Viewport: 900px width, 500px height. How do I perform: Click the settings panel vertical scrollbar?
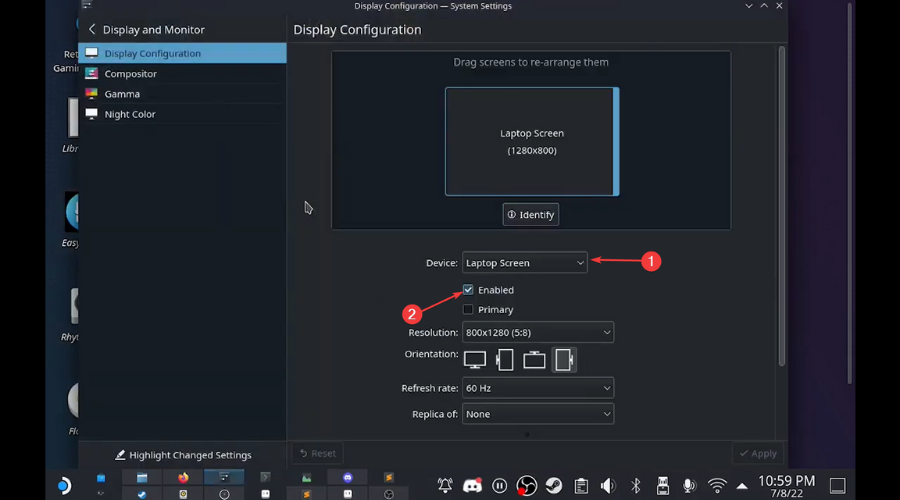(781, 206)
